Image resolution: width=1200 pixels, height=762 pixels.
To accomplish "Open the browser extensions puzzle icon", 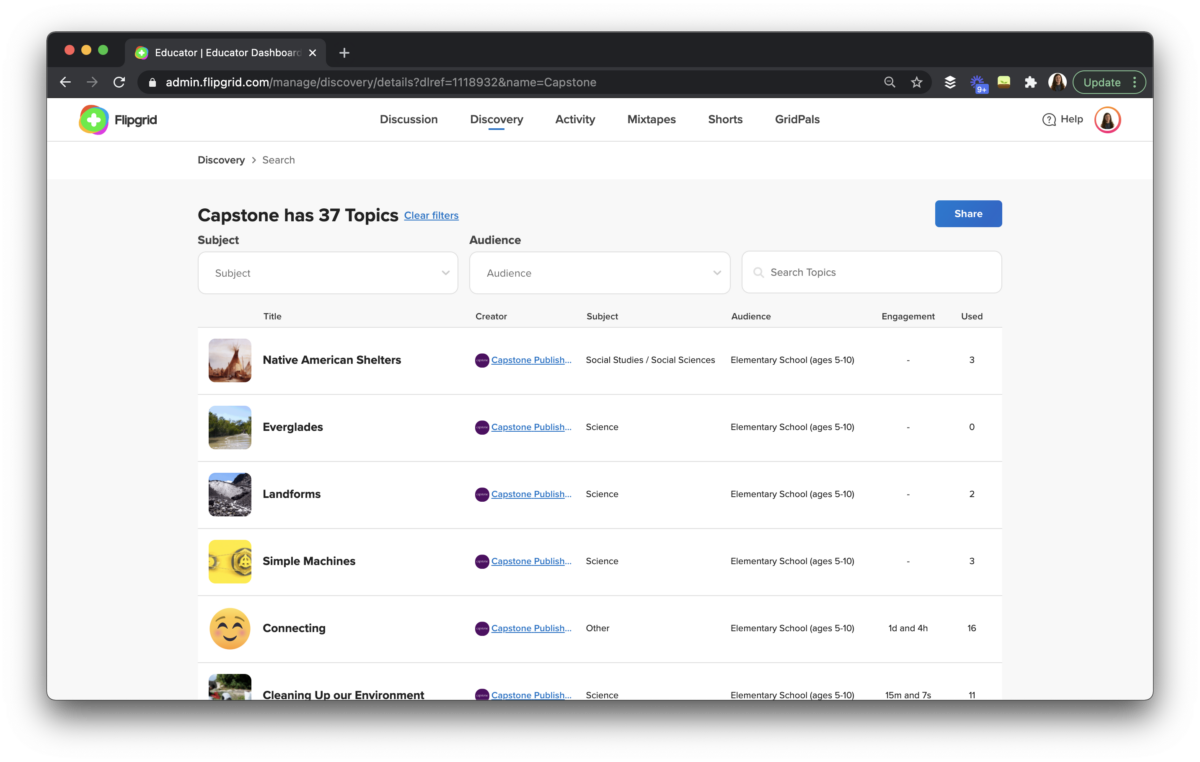I will 1030,82.
